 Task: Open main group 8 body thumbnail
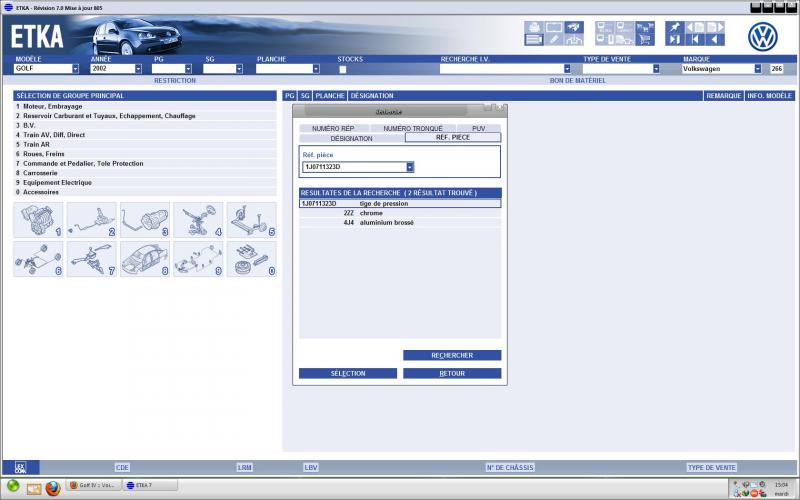click(145, 259)
